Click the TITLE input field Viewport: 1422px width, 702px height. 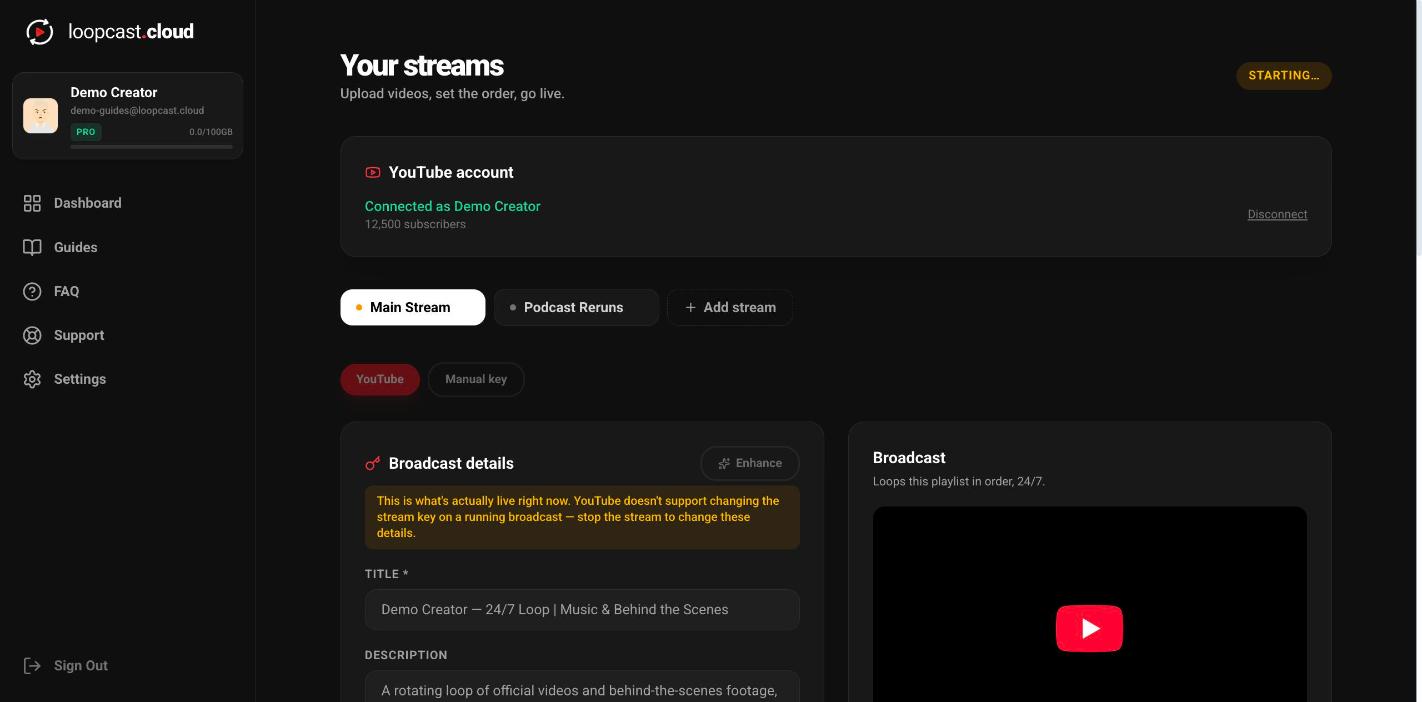pos(582,610)
